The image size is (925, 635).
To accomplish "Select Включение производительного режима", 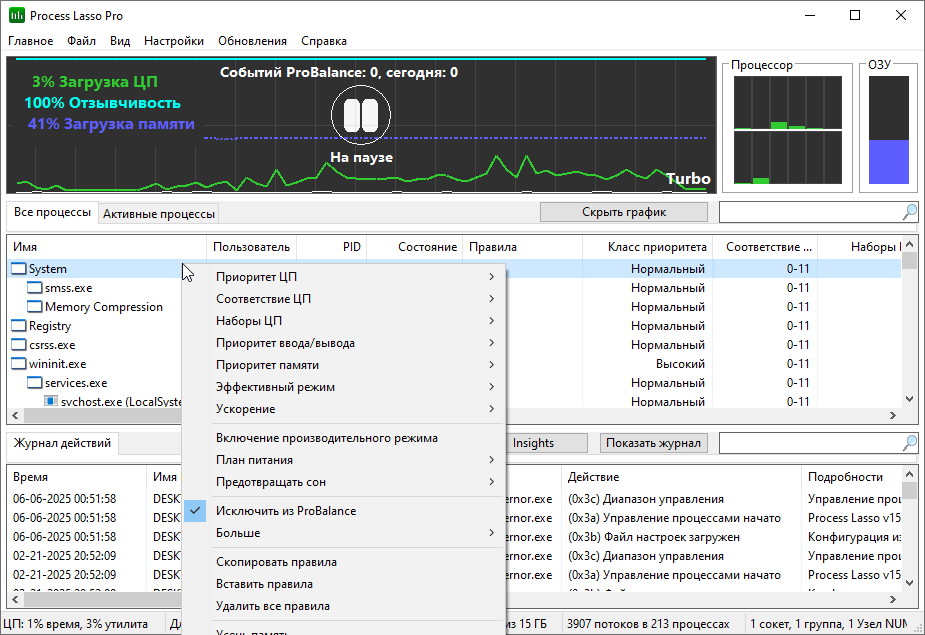I will coord(327,438).
